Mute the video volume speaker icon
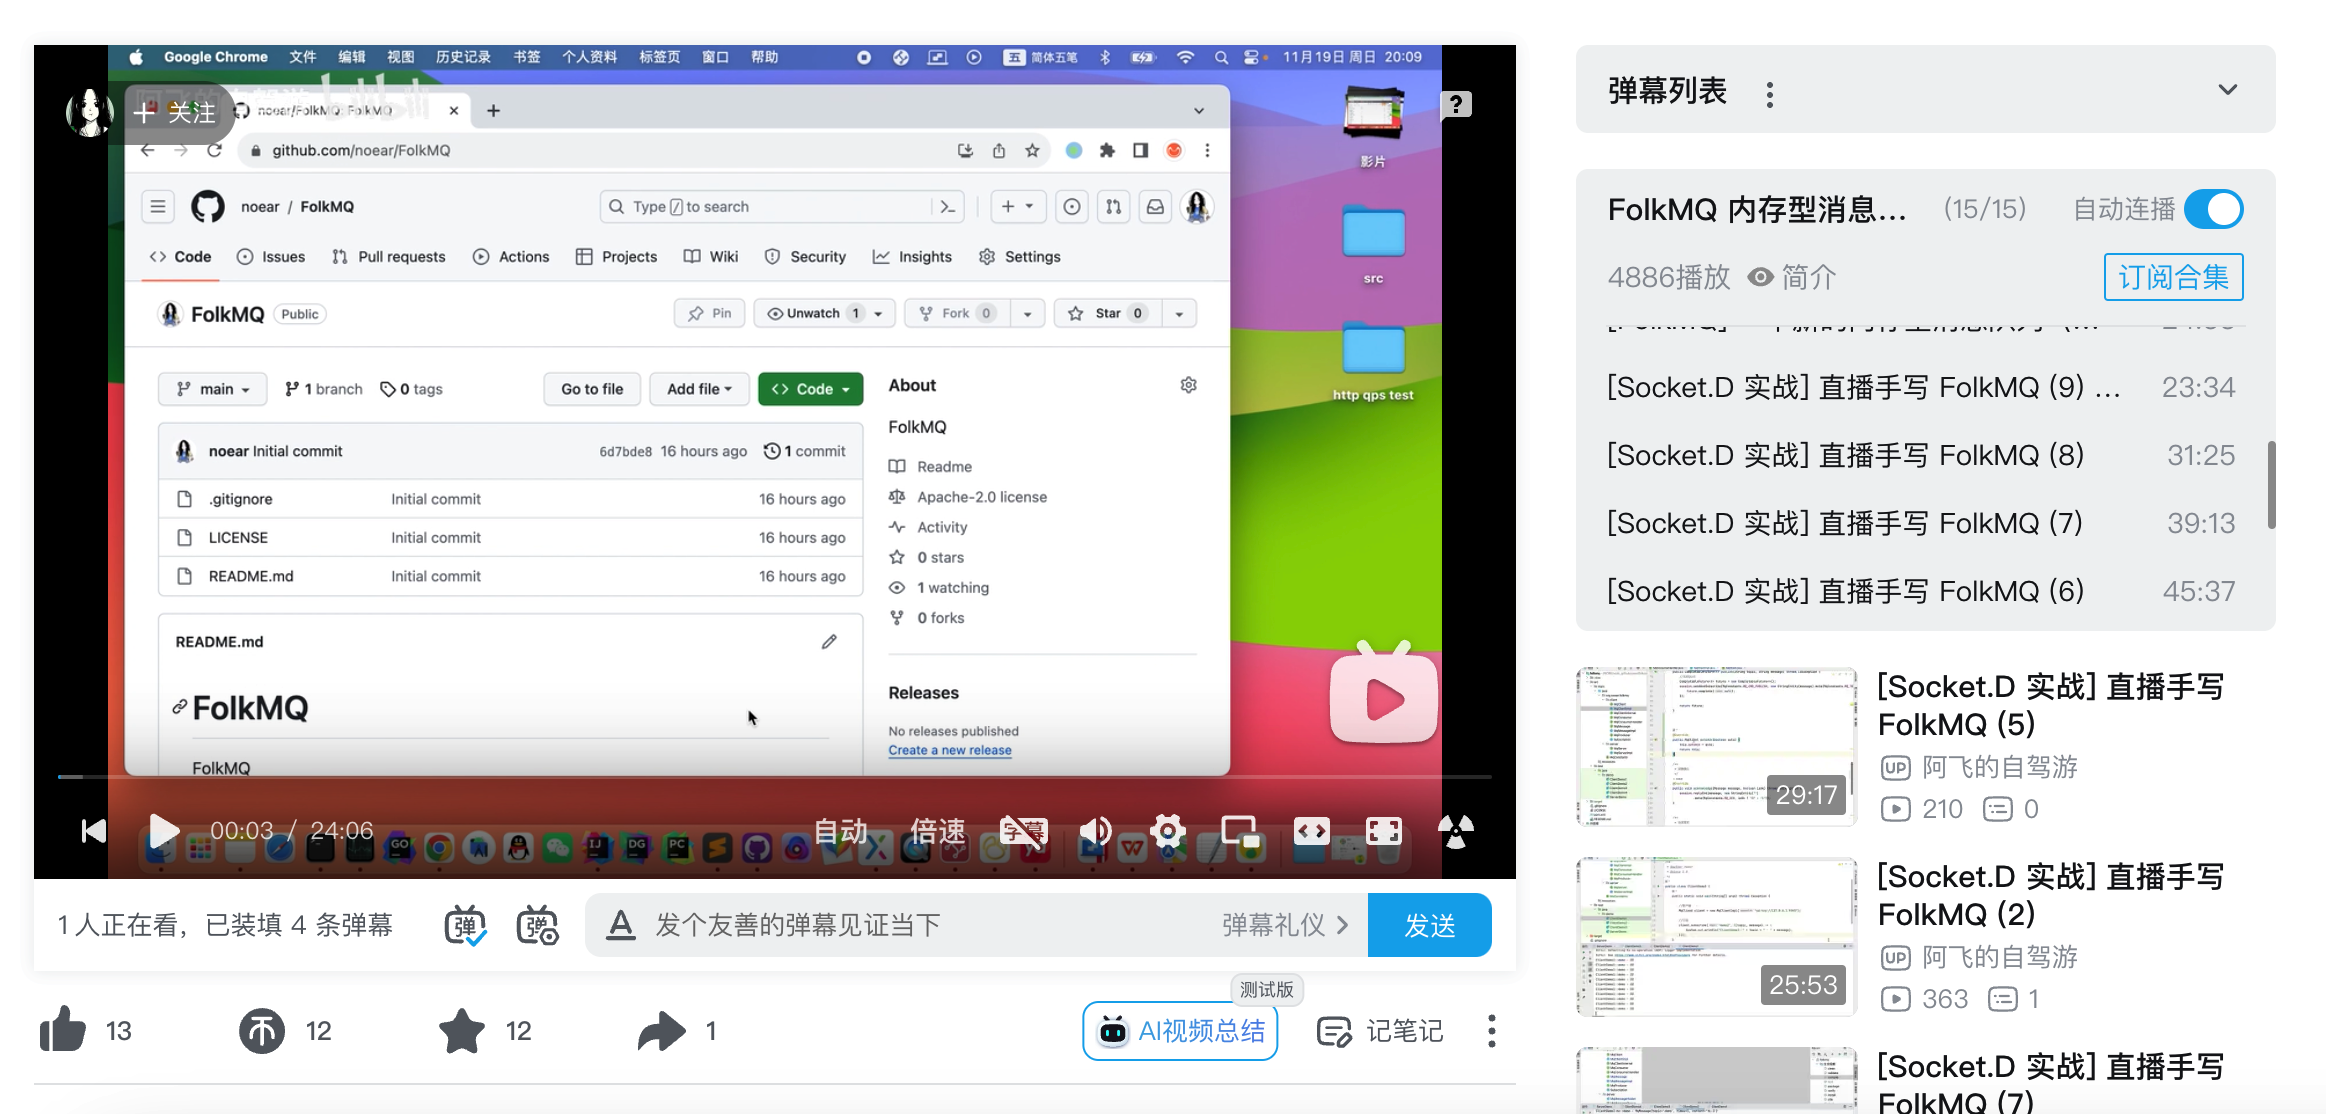Image resolution: width=2326 pixels, height=1114 pixels. click(1096, 831)
